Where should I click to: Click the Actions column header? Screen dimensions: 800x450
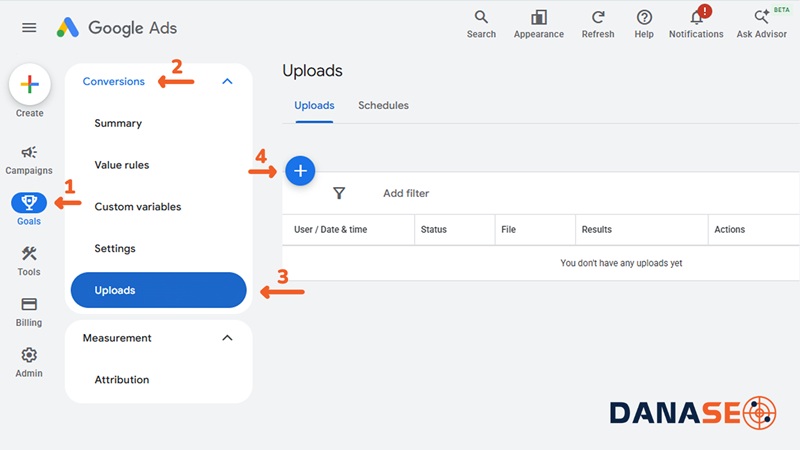(730, 230)
